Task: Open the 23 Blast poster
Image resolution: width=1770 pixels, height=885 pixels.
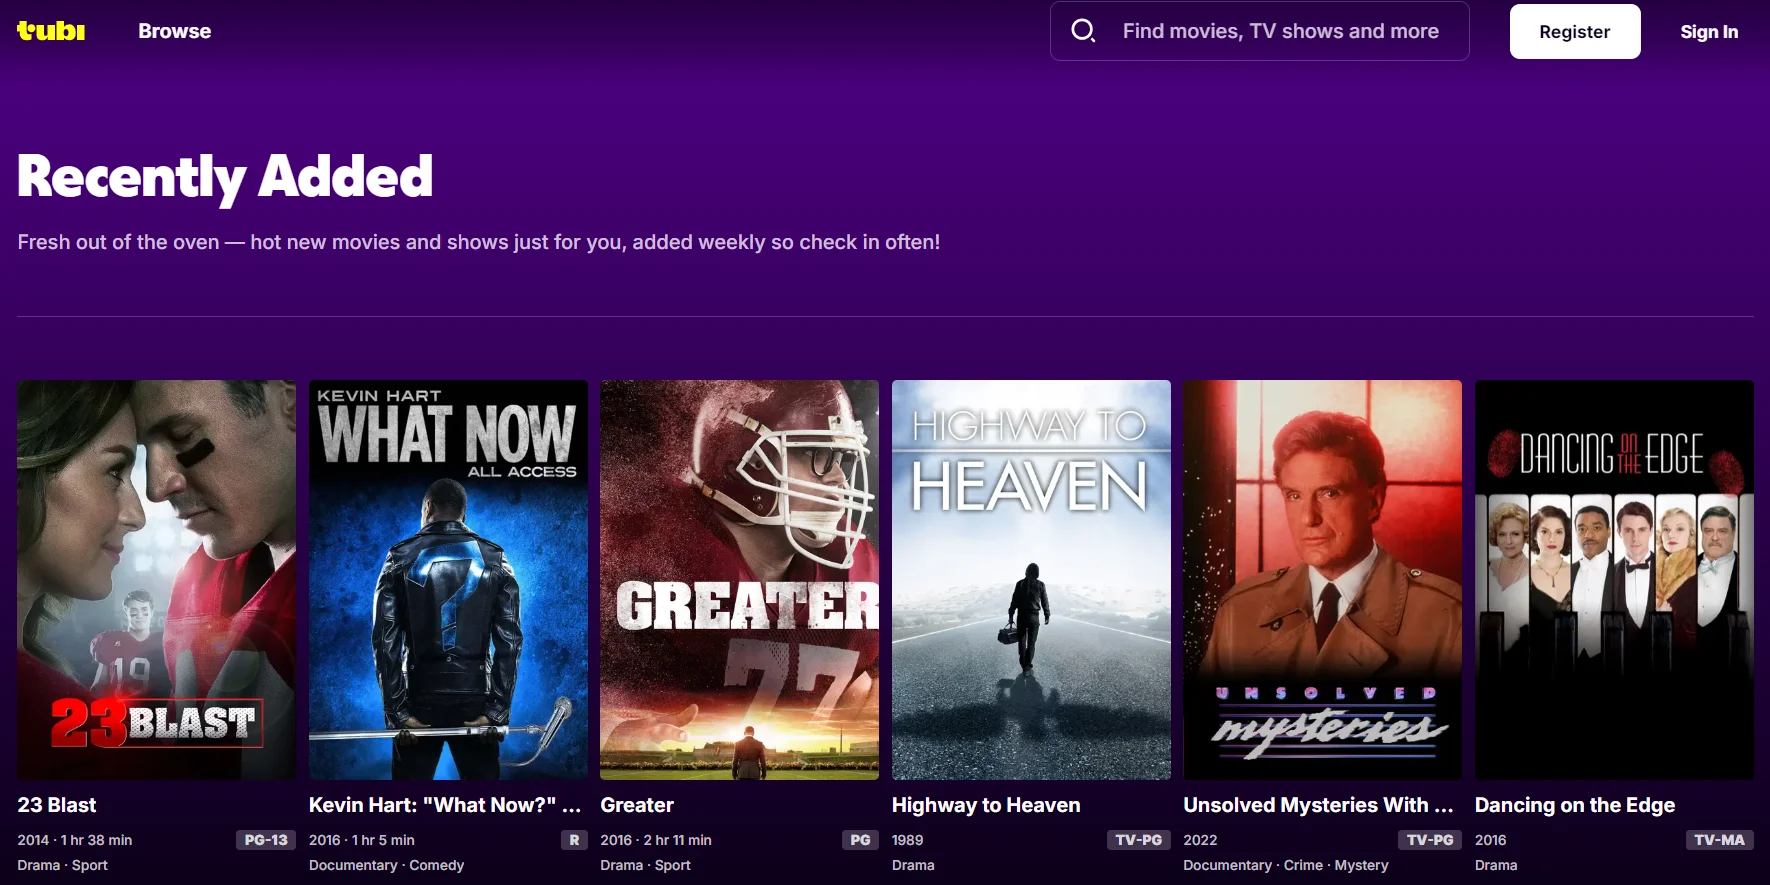Action: [157, 580]
